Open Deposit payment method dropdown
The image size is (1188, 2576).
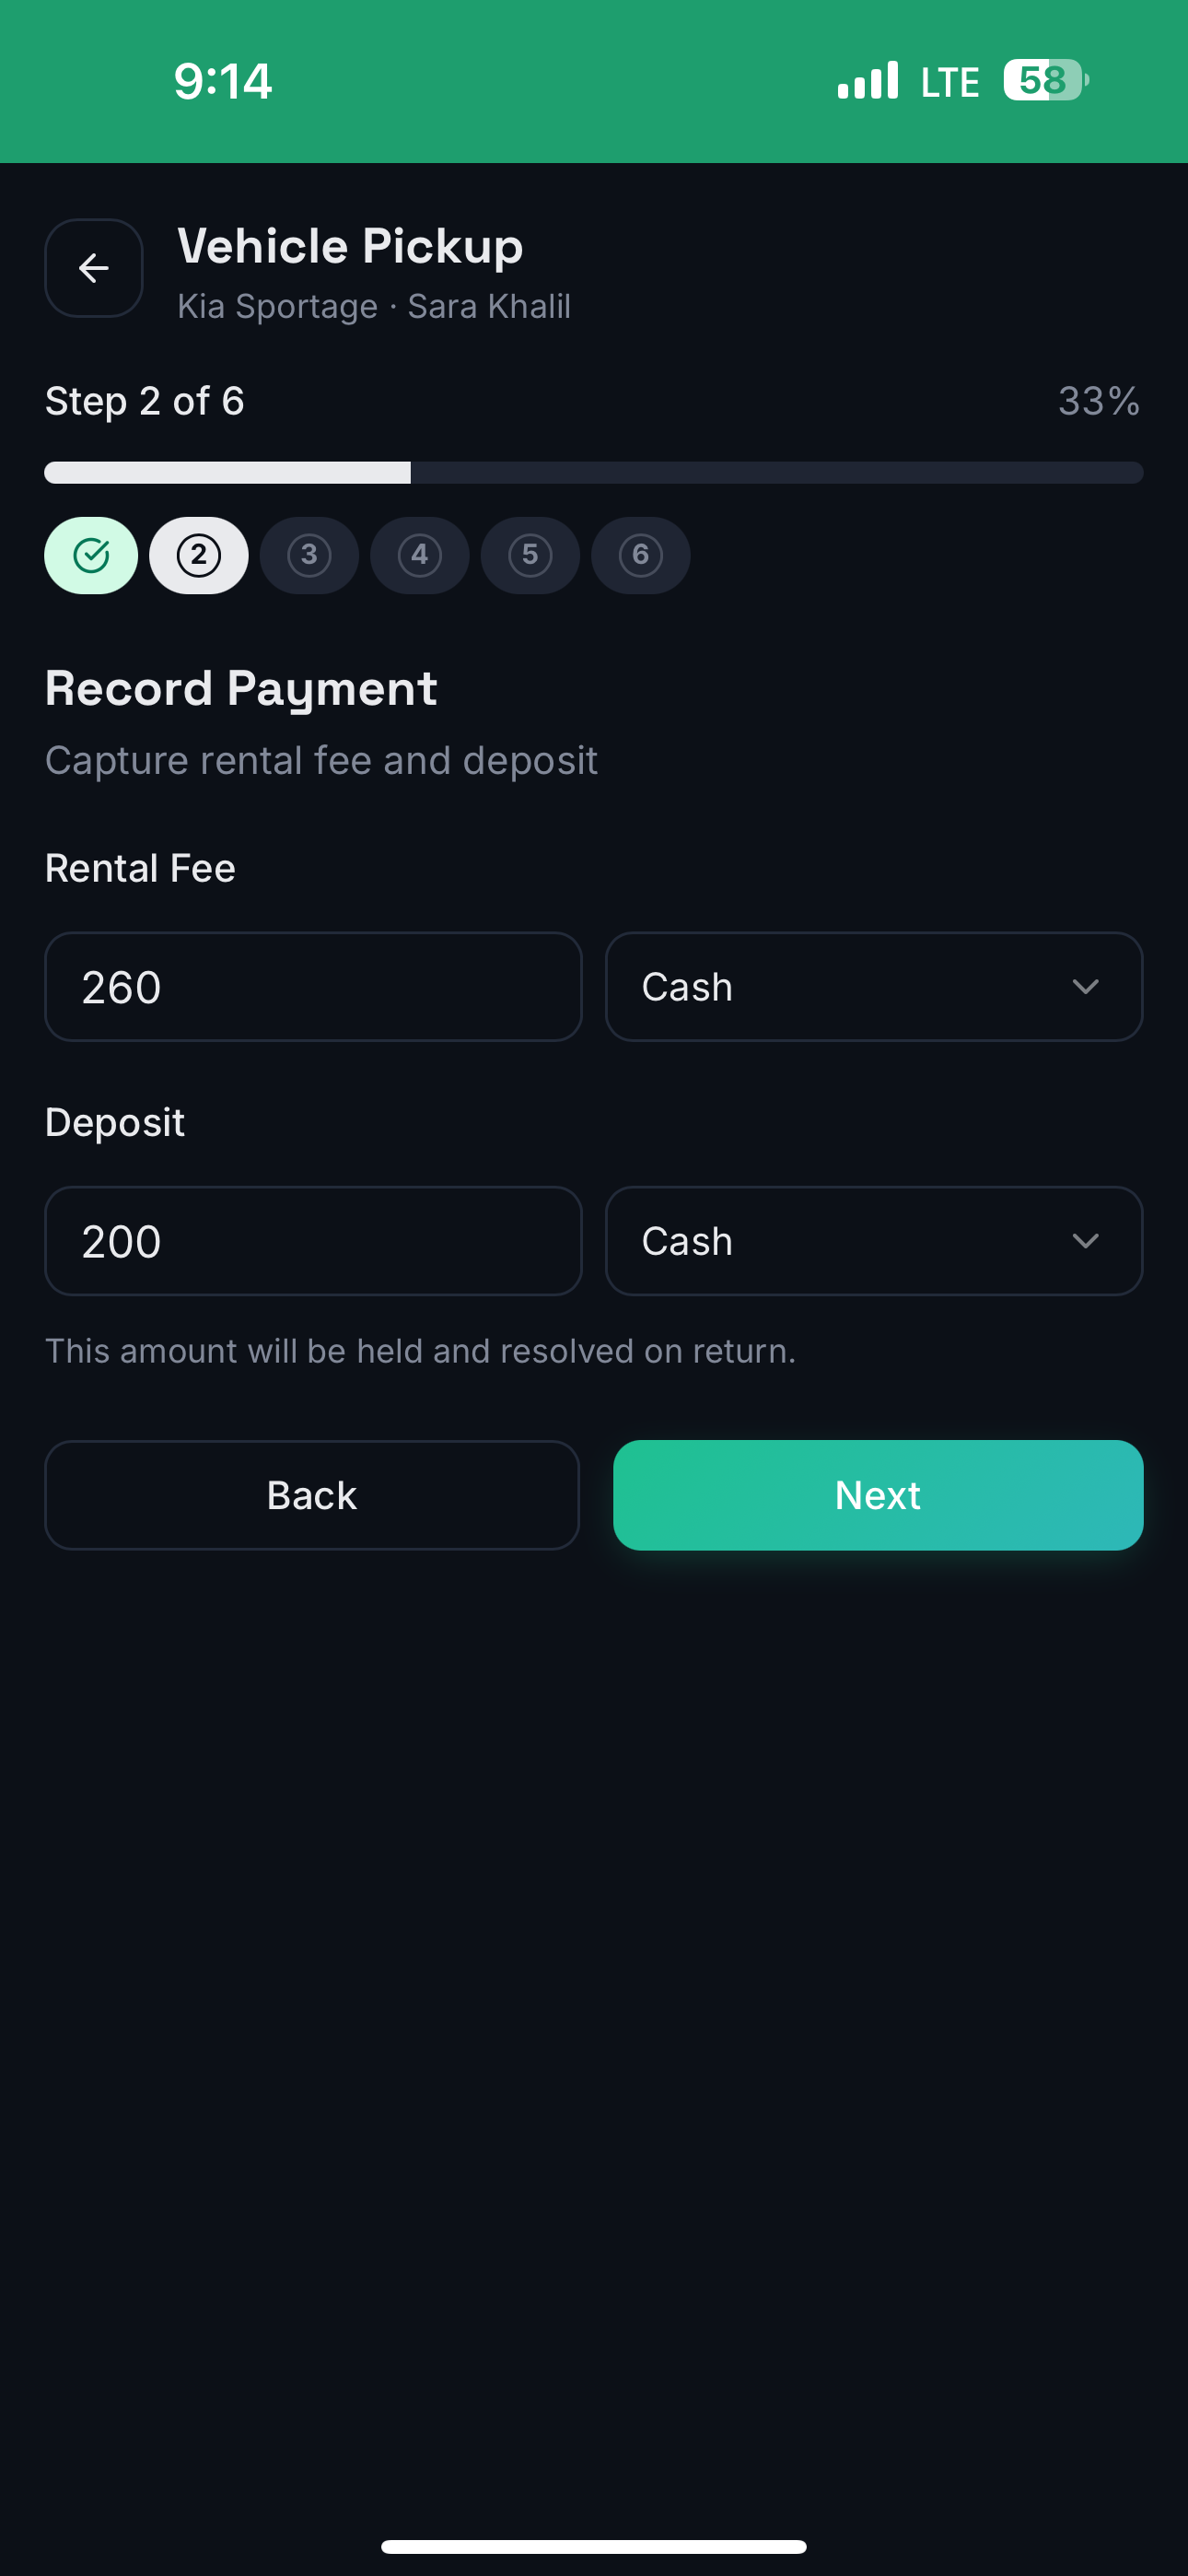[x=874, y=1241]
